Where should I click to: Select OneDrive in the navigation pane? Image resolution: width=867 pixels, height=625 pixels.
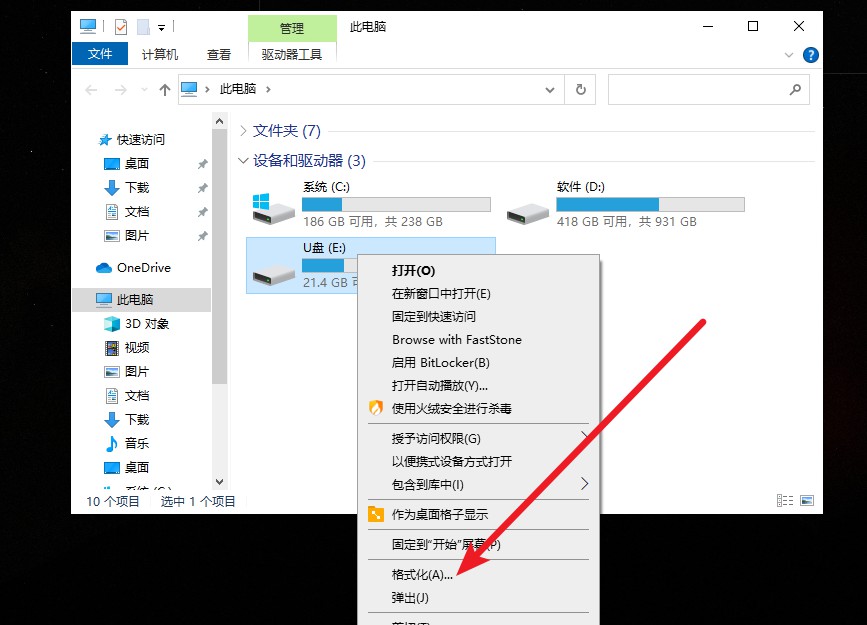click(144, 268)
